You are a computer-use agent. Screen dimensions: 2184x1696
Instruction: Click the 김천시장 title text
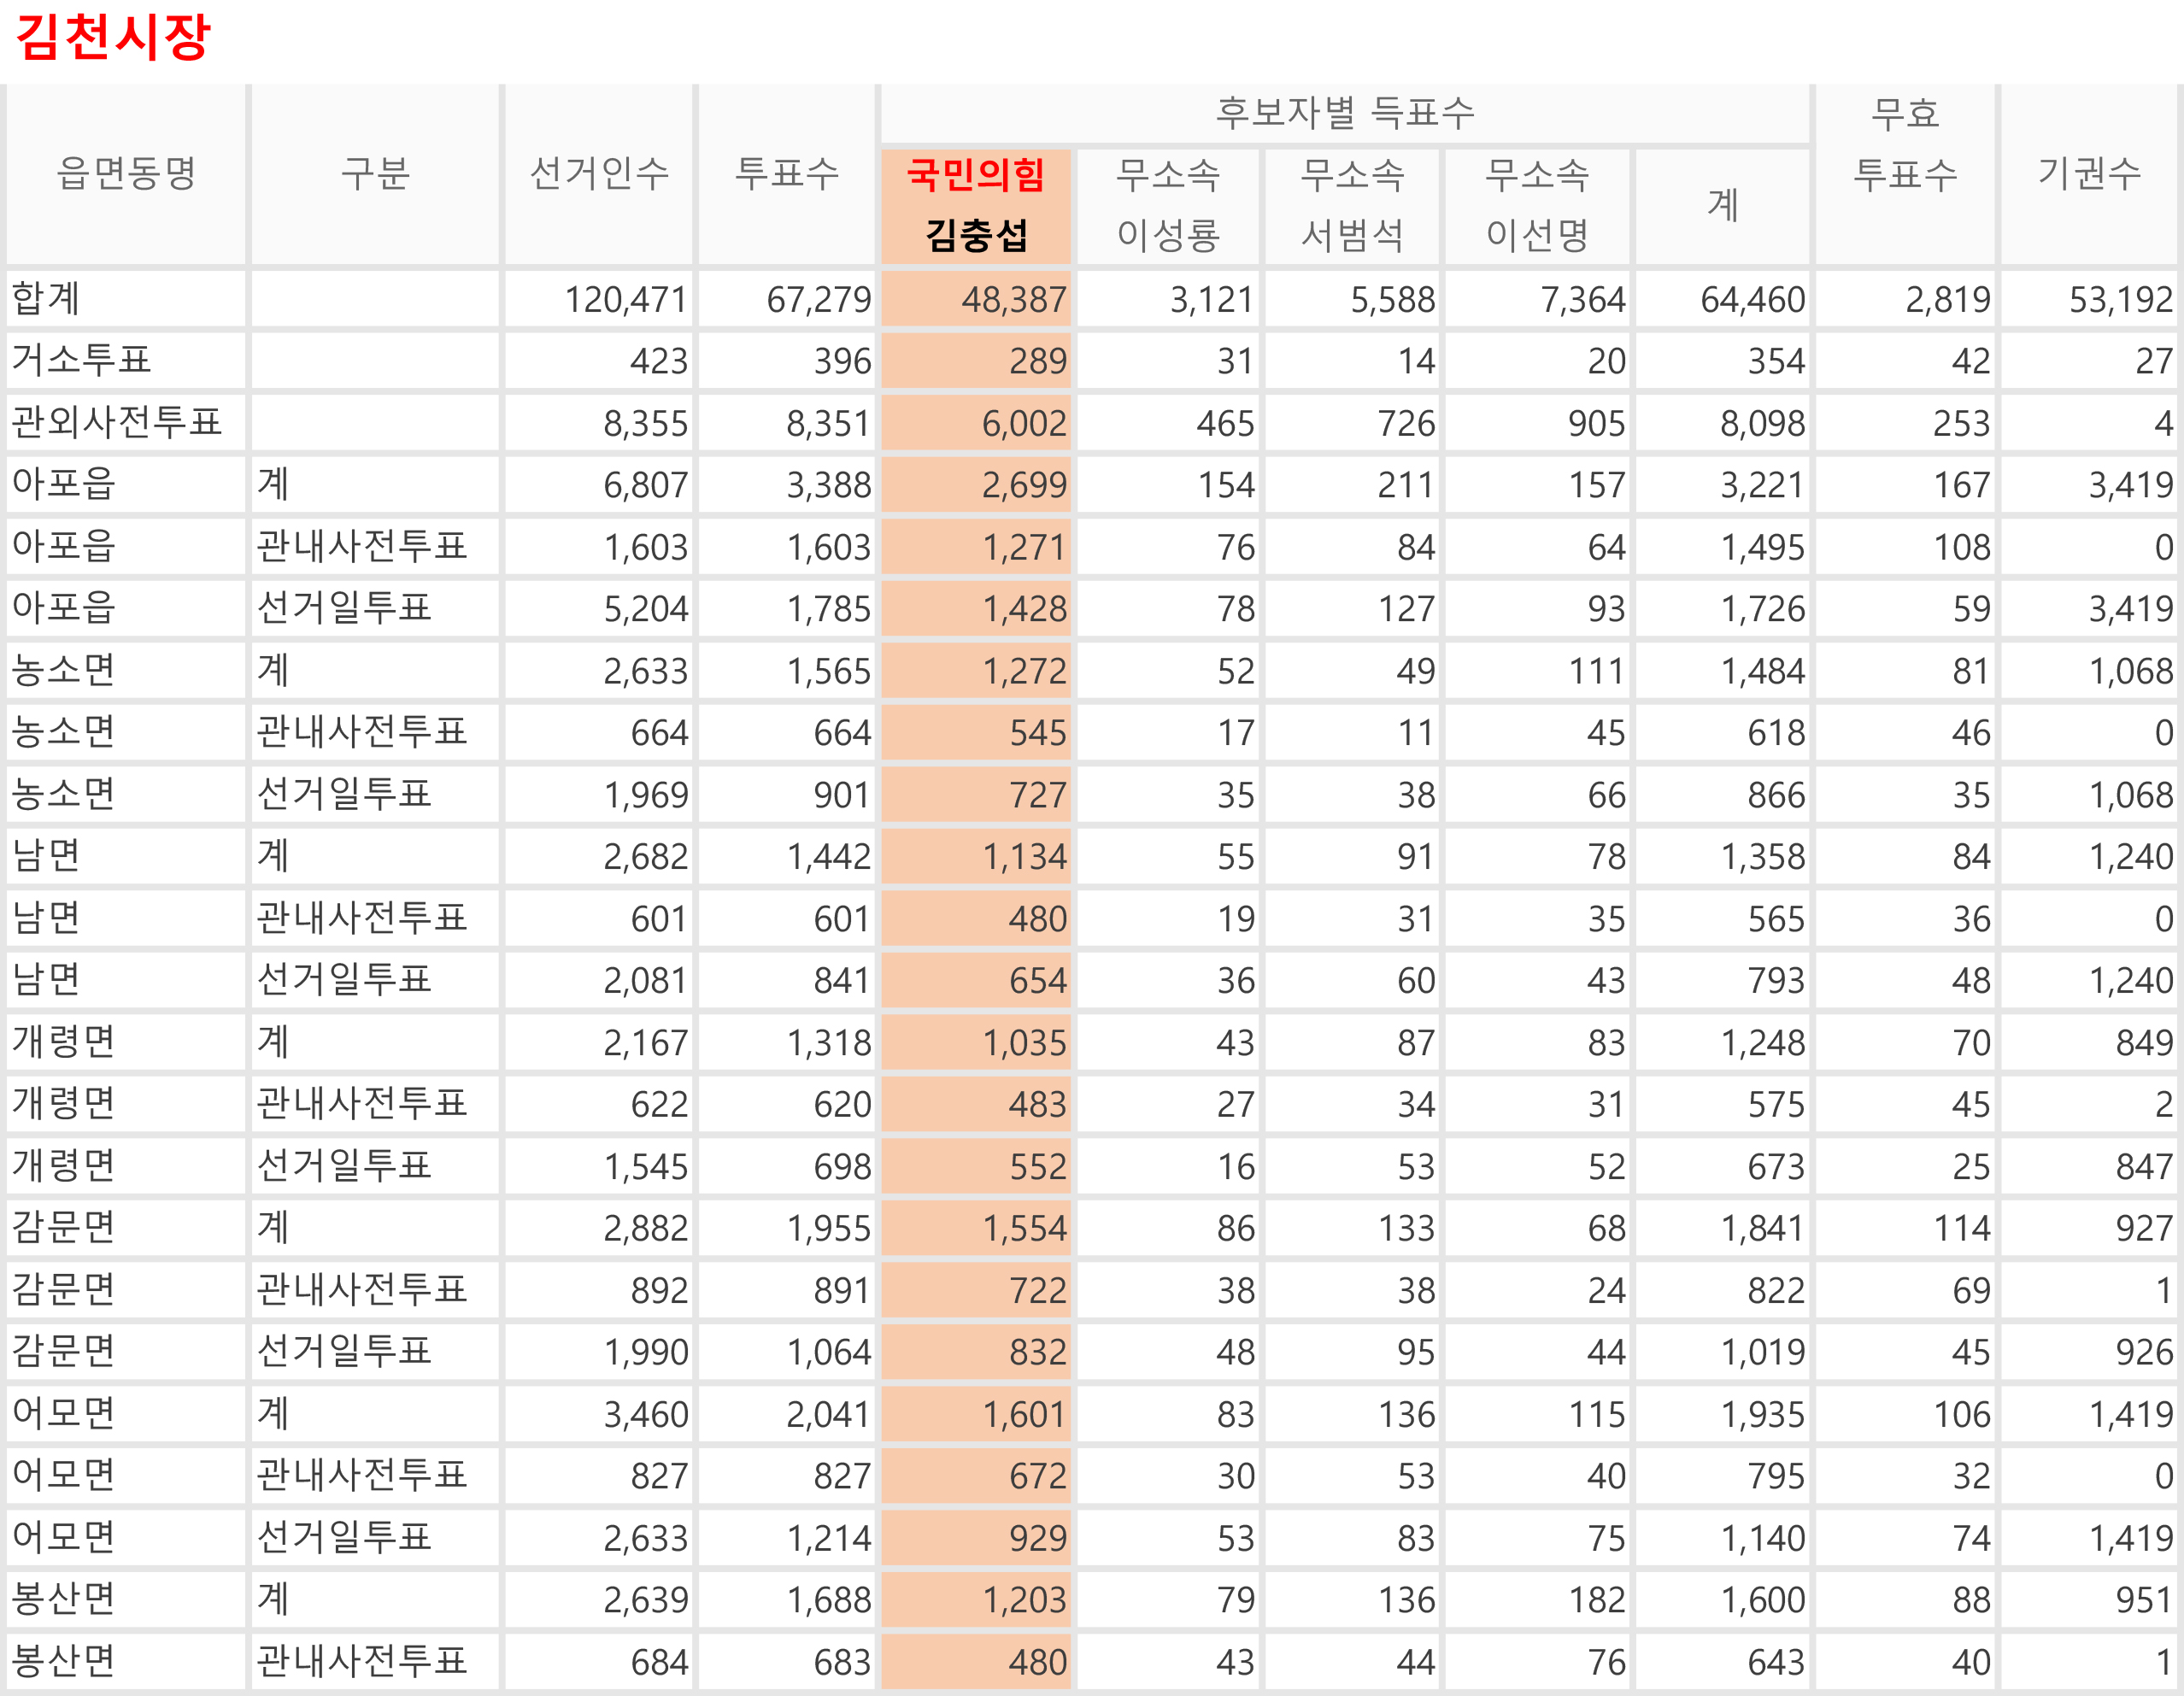pyautogui.click(x=113, y=37)
